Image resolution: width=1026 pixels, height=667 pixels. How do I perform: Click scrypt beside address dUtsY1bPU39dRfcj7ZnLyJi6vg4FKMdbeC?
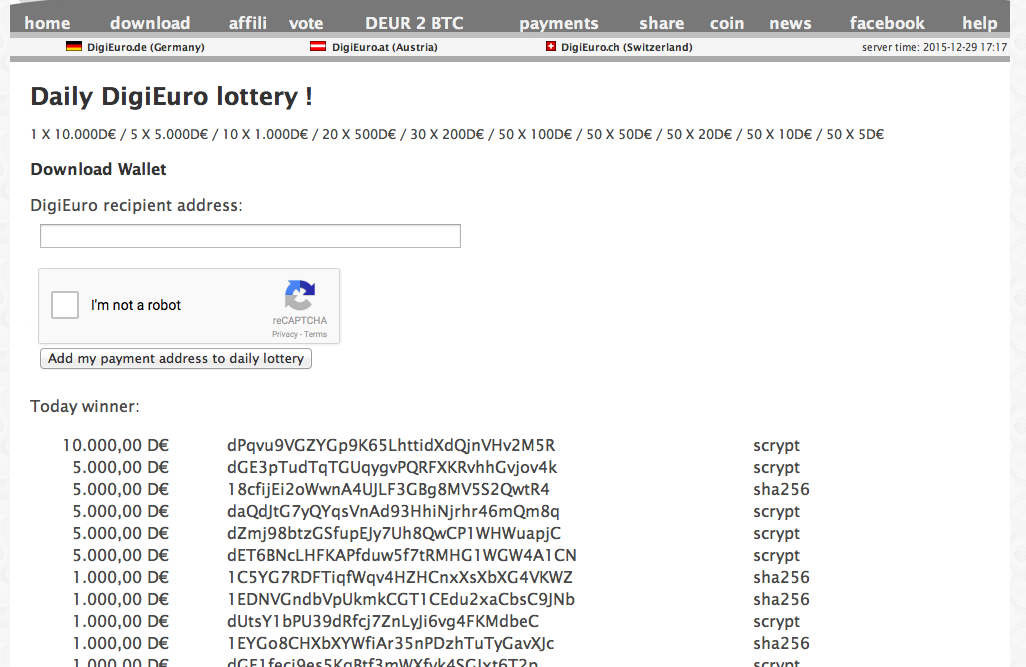tap(776, 622)
